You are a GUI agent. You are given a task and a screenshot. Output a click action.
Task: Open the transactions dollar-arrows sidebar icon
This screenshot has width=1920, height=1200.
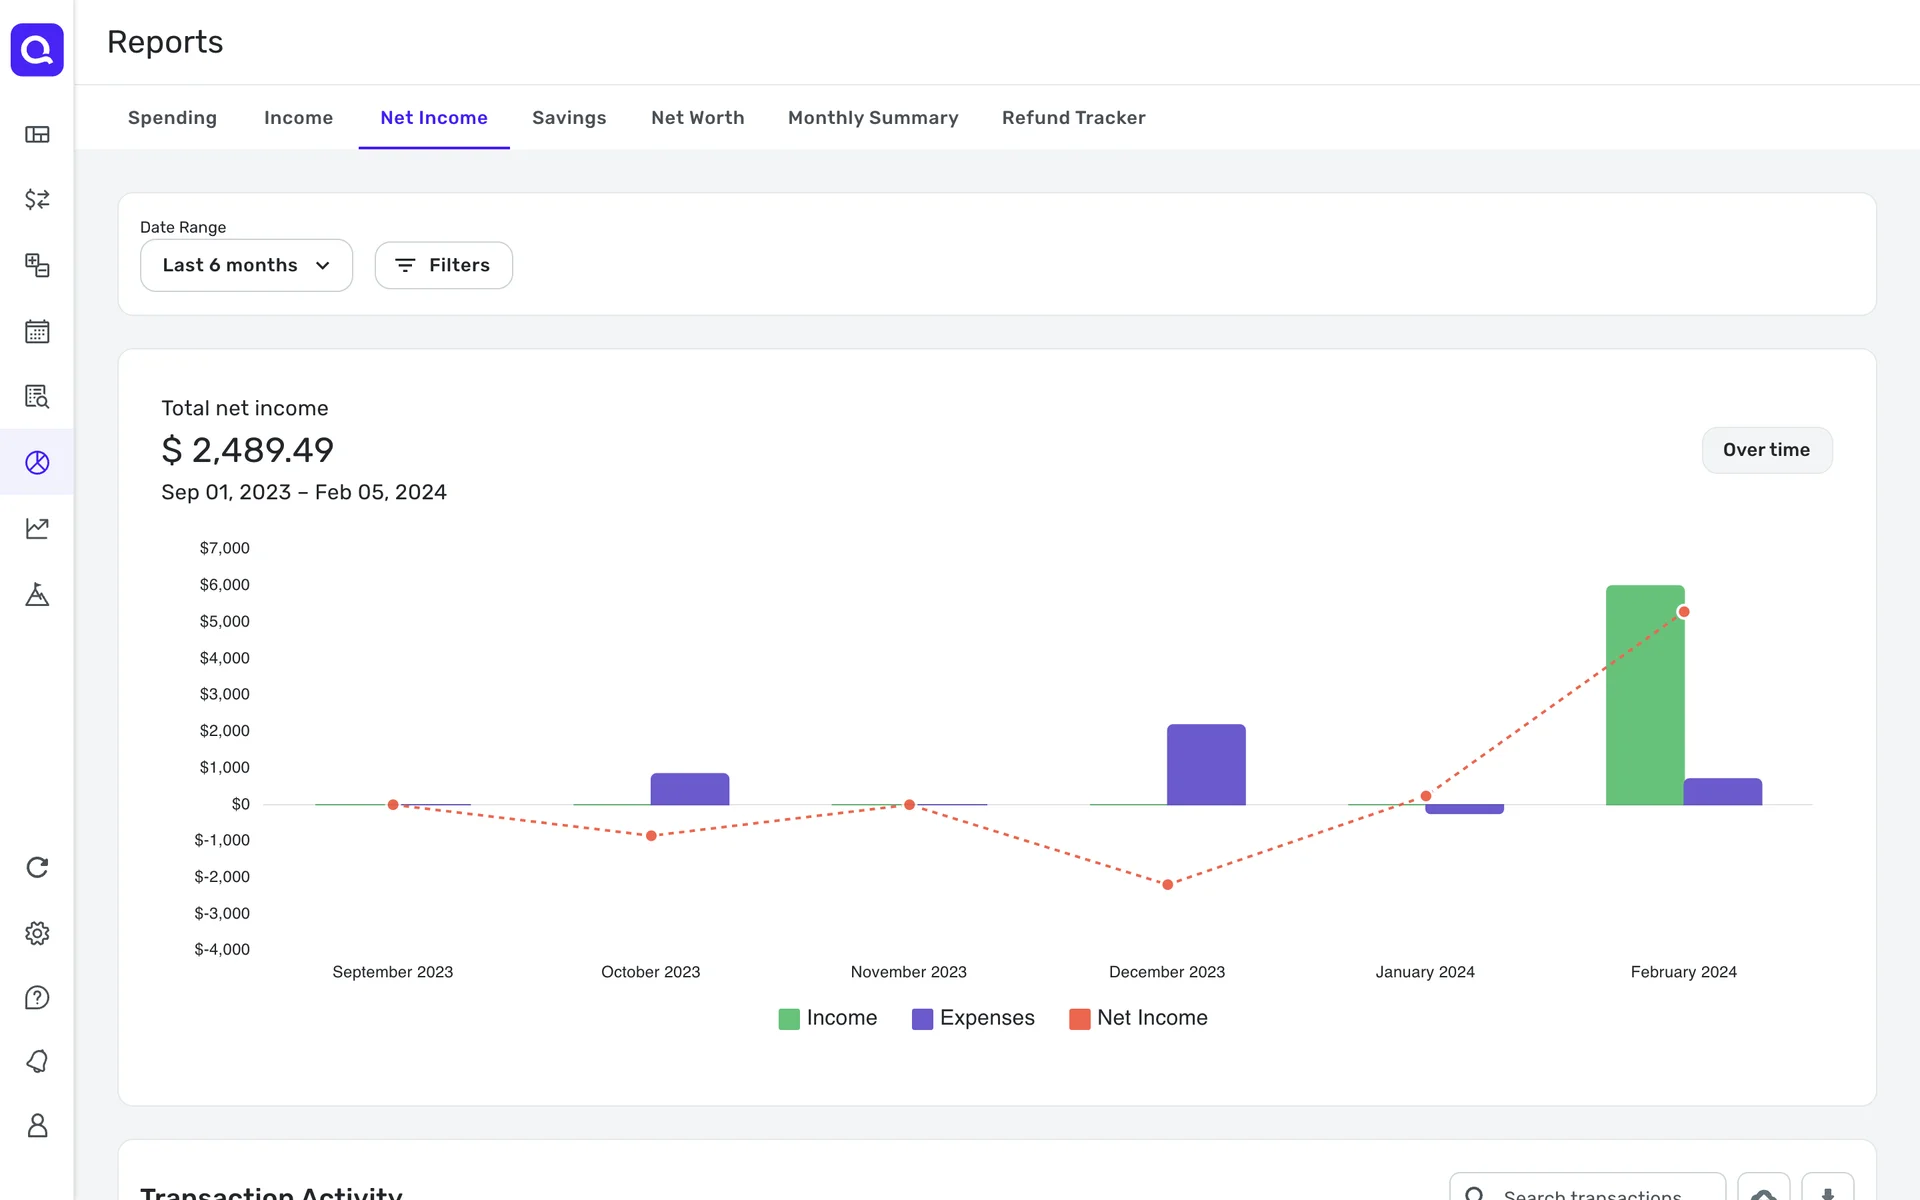(37, 199)
